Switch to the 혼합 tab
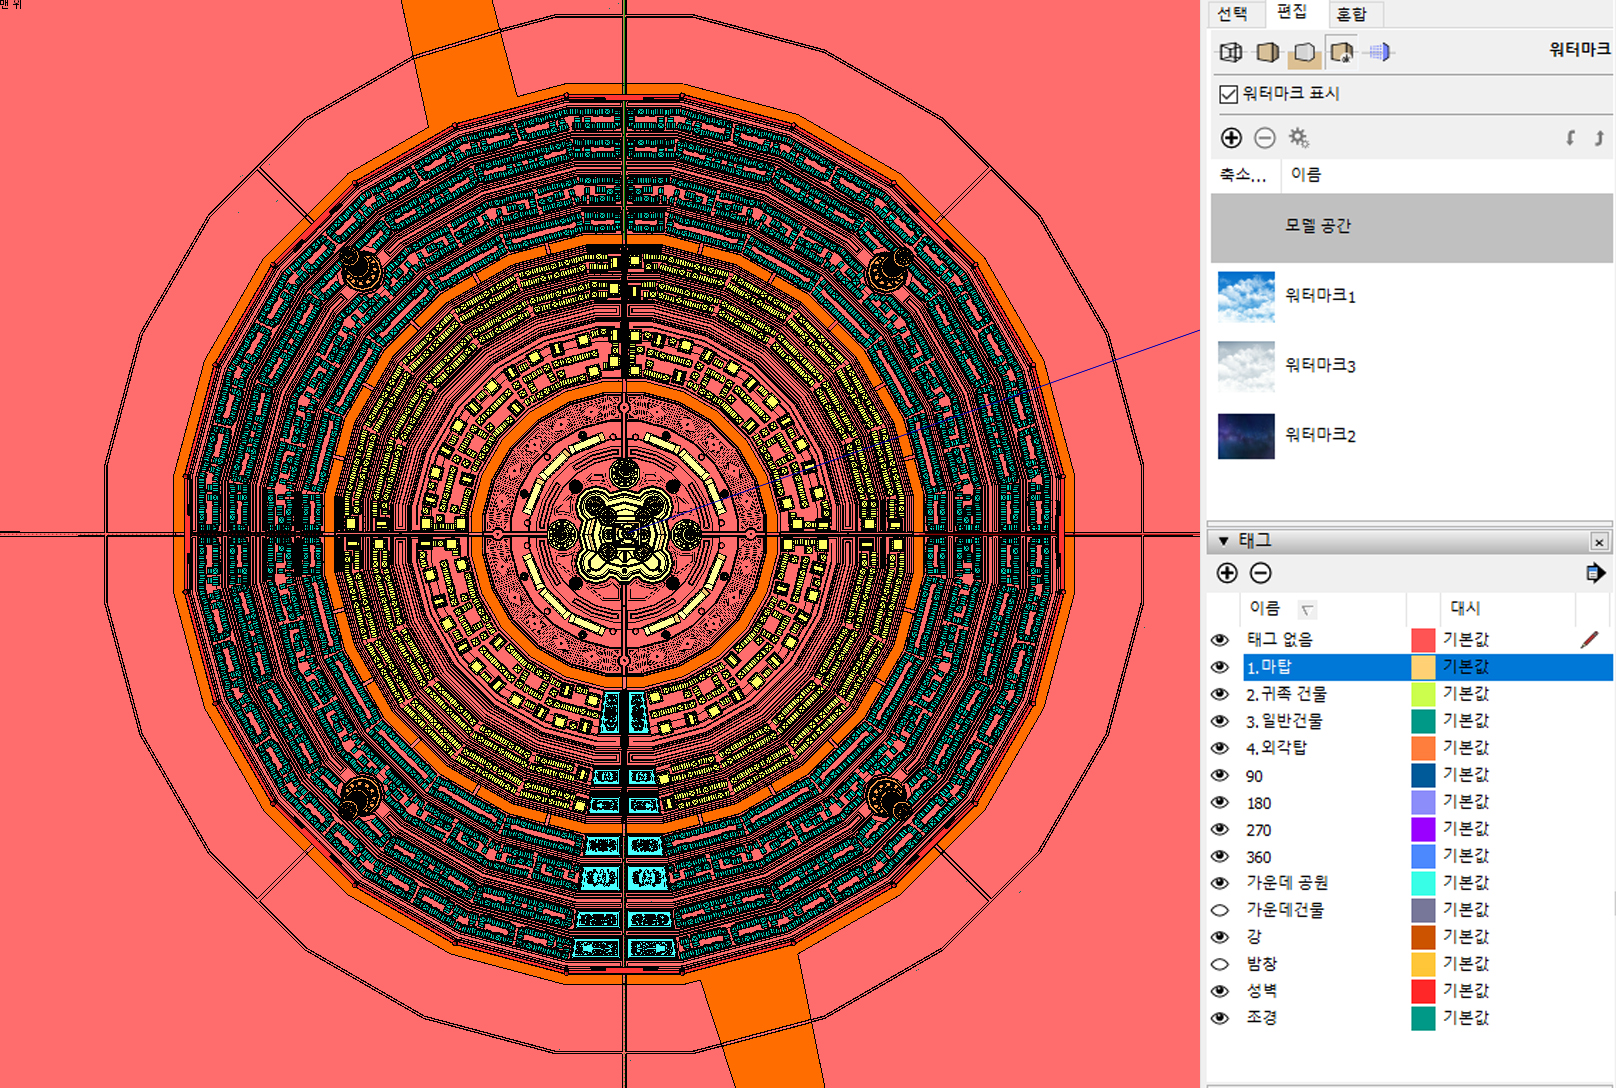The width and height of the screenshot is (1616, 1088). pyautogui.click(x=1351, y=14)
